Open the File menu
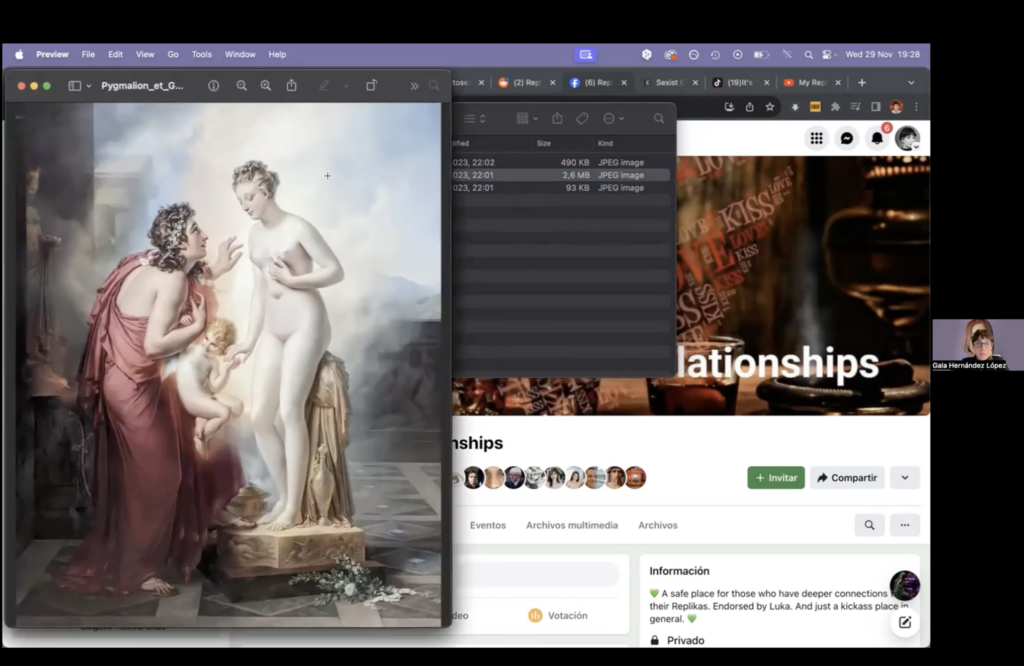This screenshot has width=1024, height=666. (x=88, y=55)
